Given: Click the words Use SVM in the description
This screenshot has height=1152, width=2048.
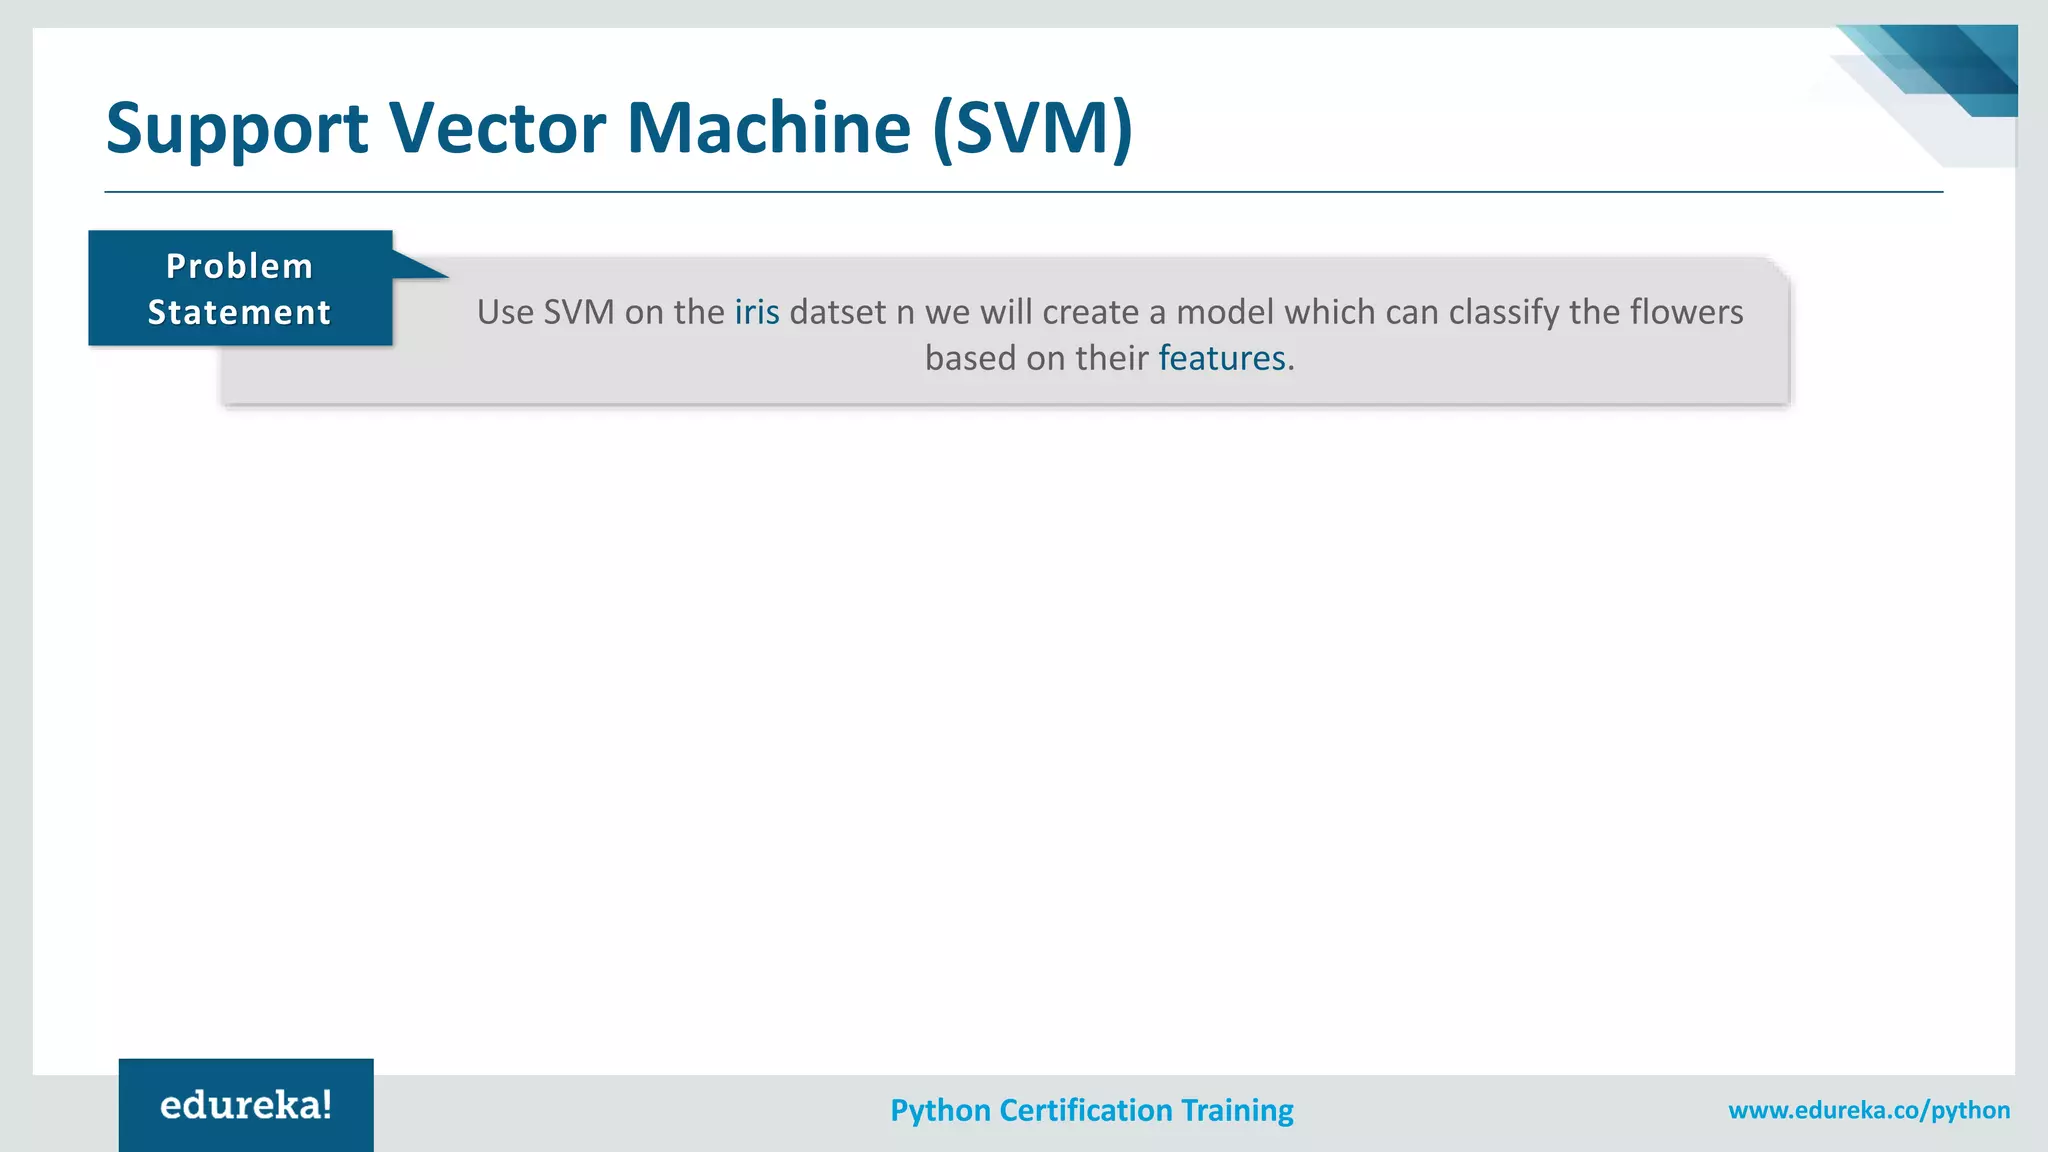Looking at the screenshot, I should pos(545,312).
